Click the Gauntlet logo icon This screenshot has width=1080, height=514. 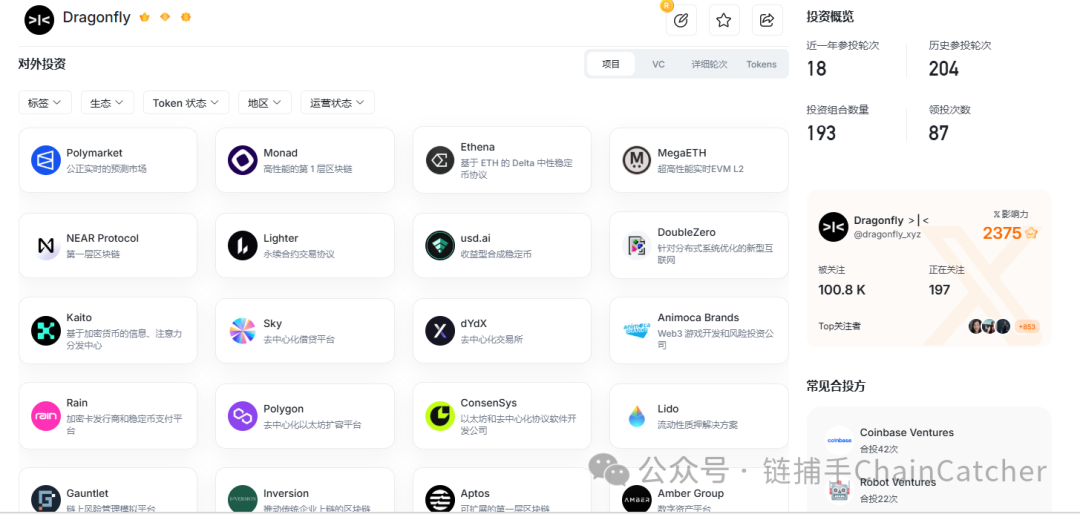tap(46, 500)
